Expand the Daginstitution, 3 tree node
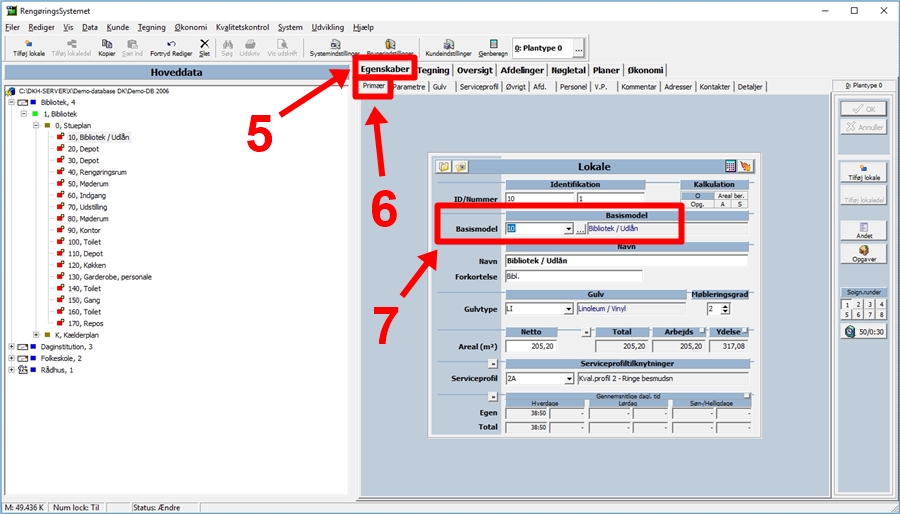The height and width of the screenshot is (514, 900). (x=11, y=346)
